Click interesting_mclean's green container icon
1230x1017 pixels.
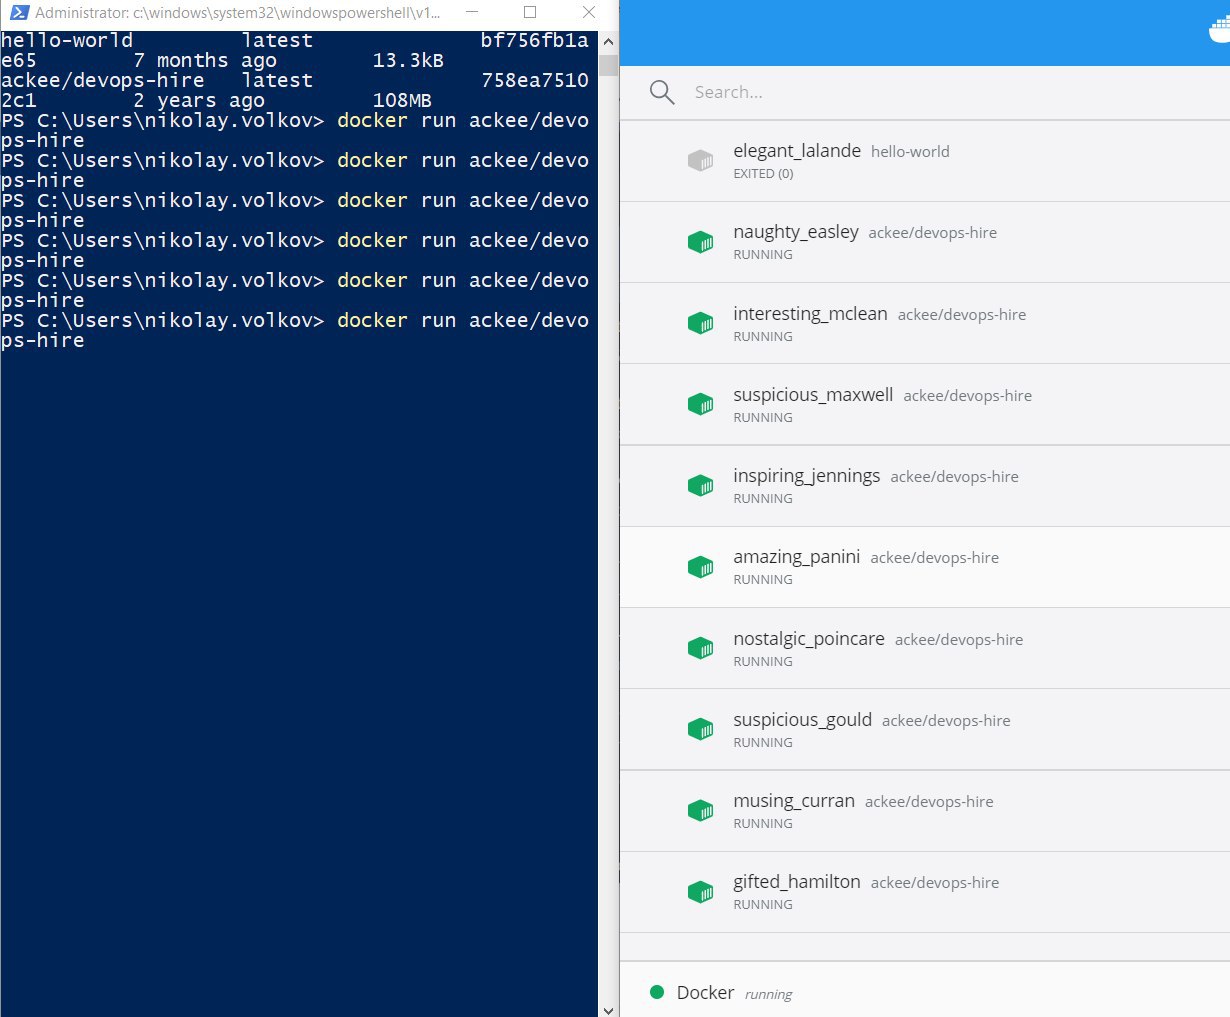pyautogui.click(x=700, y=323)
